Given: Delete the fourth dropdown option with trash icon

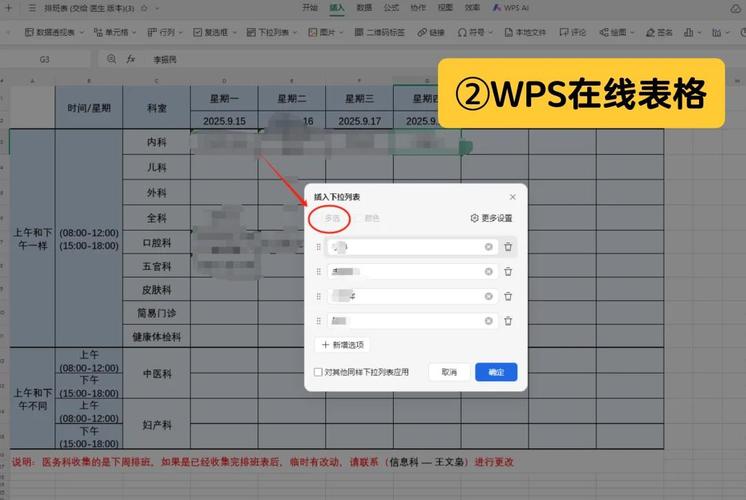Looking at the screenshot, I should coord(508,321).
